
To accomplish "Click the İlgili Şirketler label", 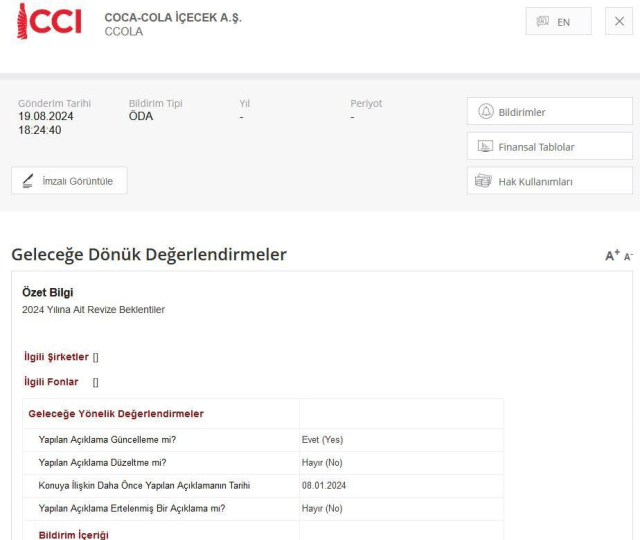I will click(56, 356).
